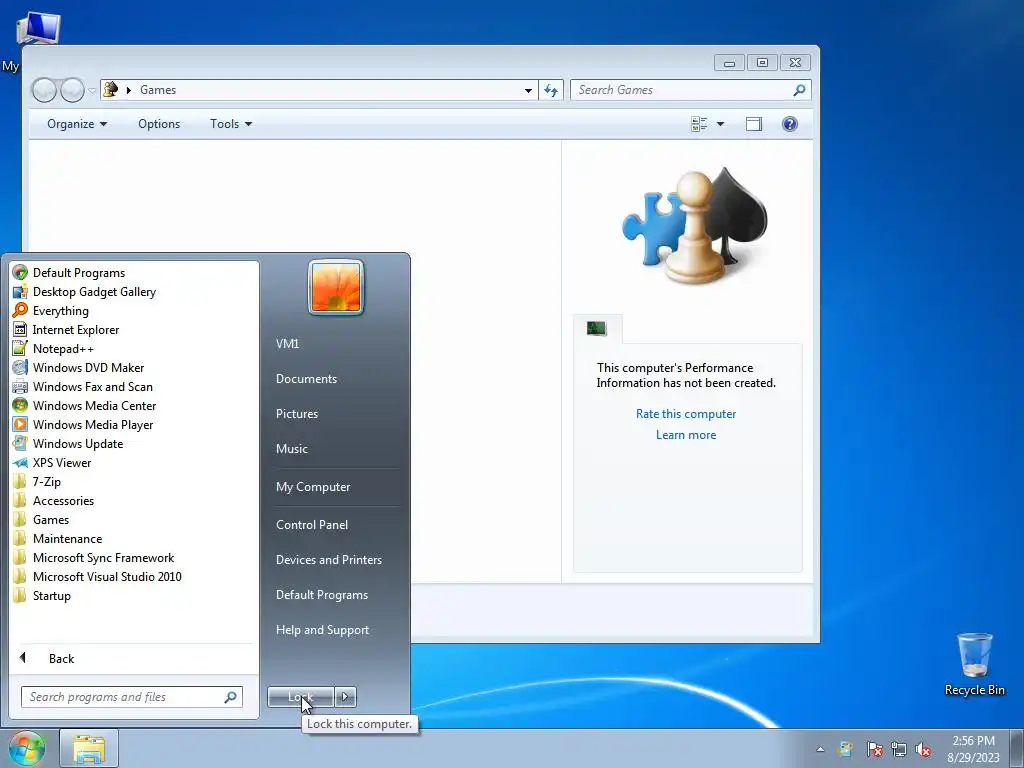Open Devices and Printers
Viewport: 1024px width, 768px height.
328,560
